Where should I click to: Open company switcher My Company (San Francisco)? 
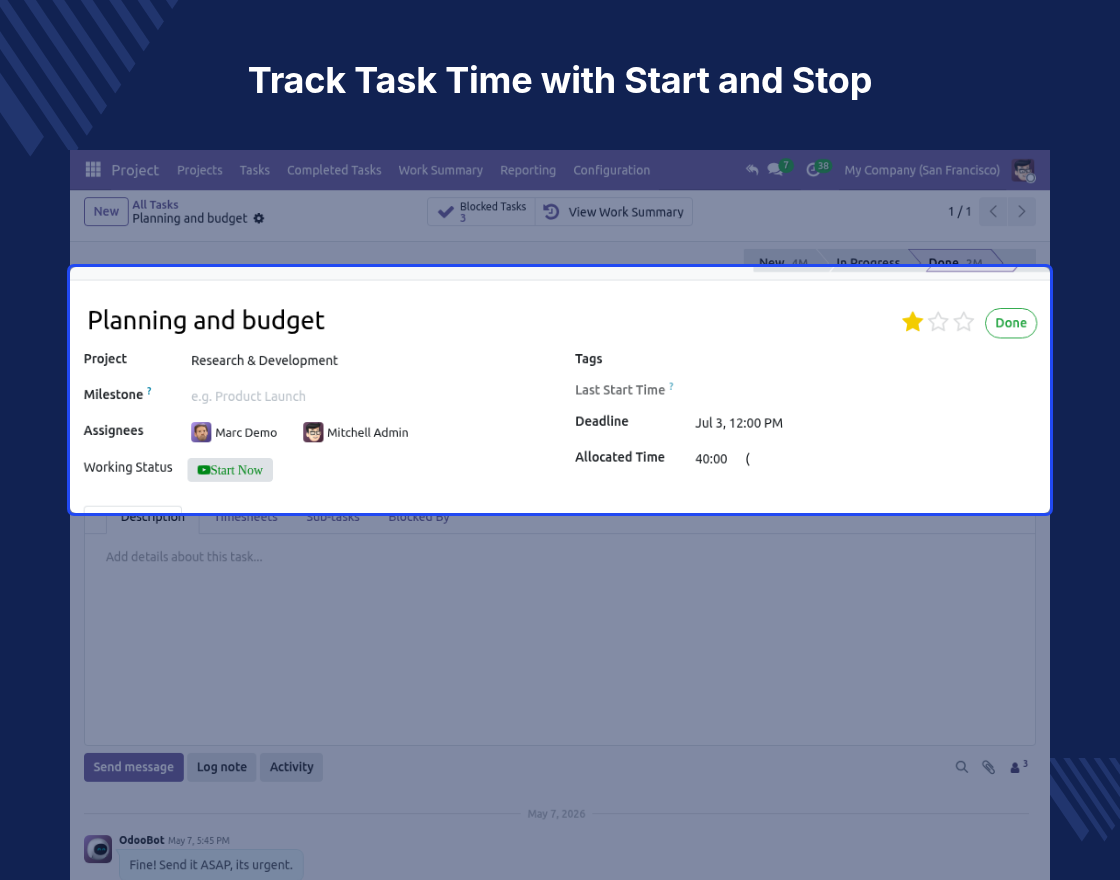tap(921, 170)
